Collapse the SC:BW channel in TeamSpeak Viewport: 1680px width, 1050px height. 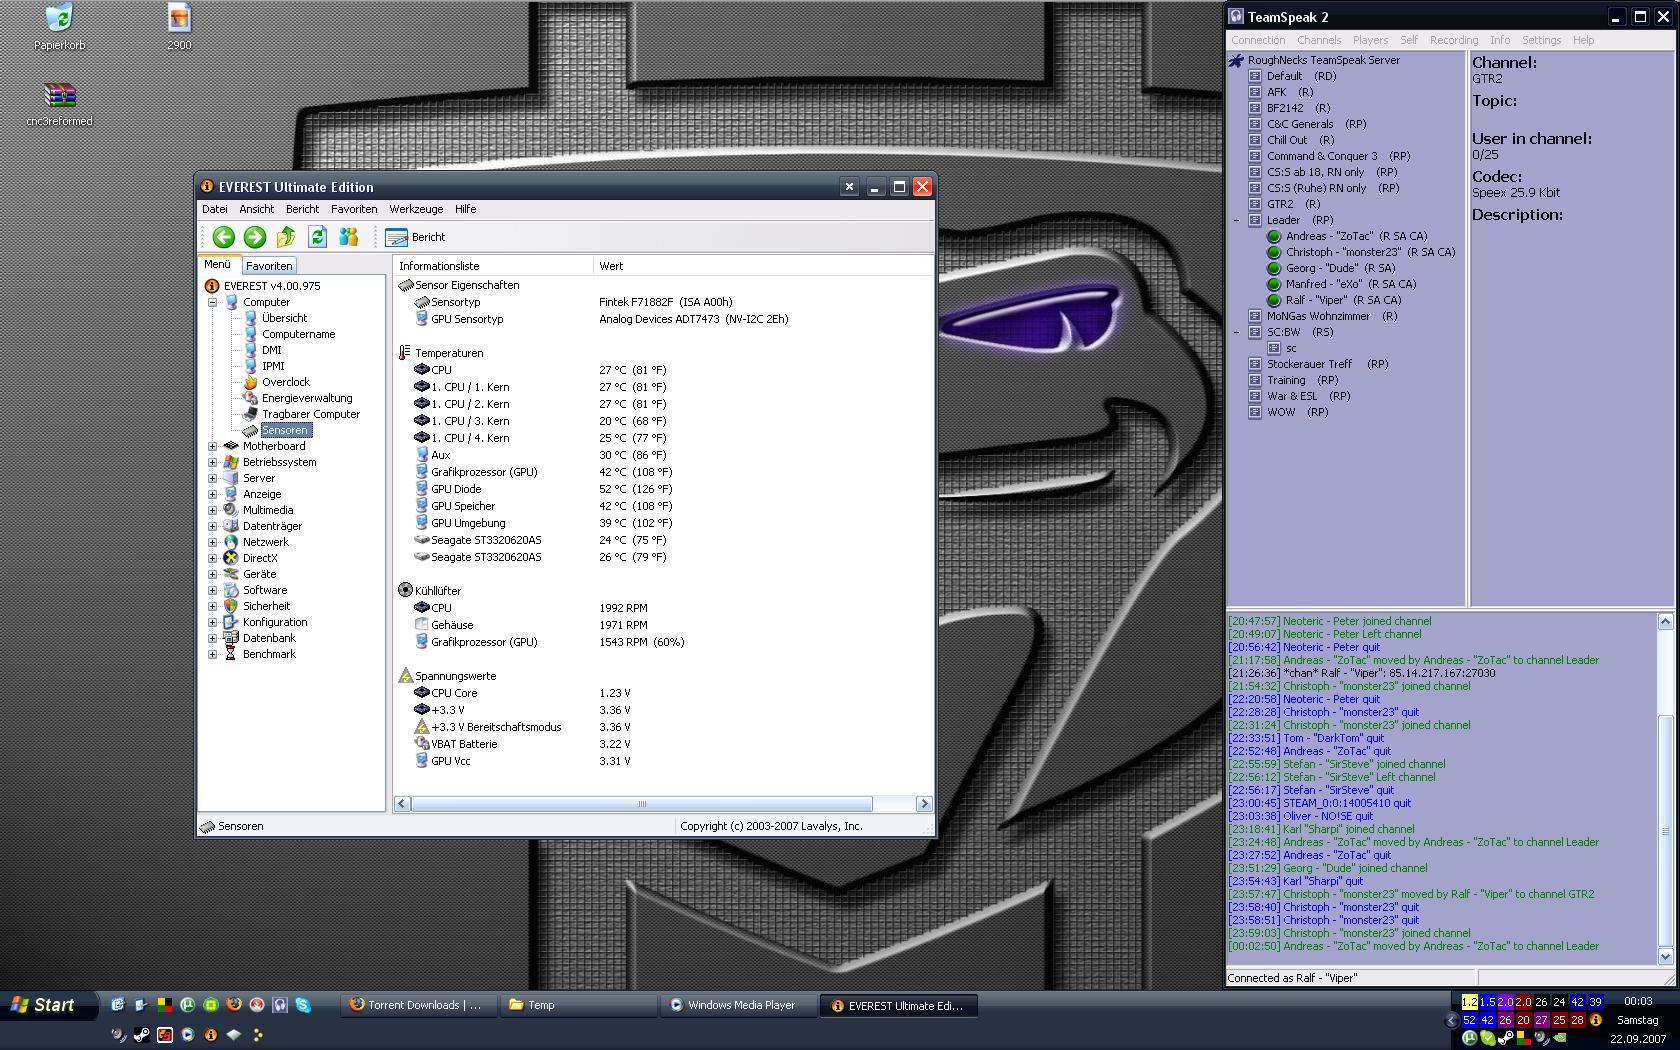point(1237,332)
